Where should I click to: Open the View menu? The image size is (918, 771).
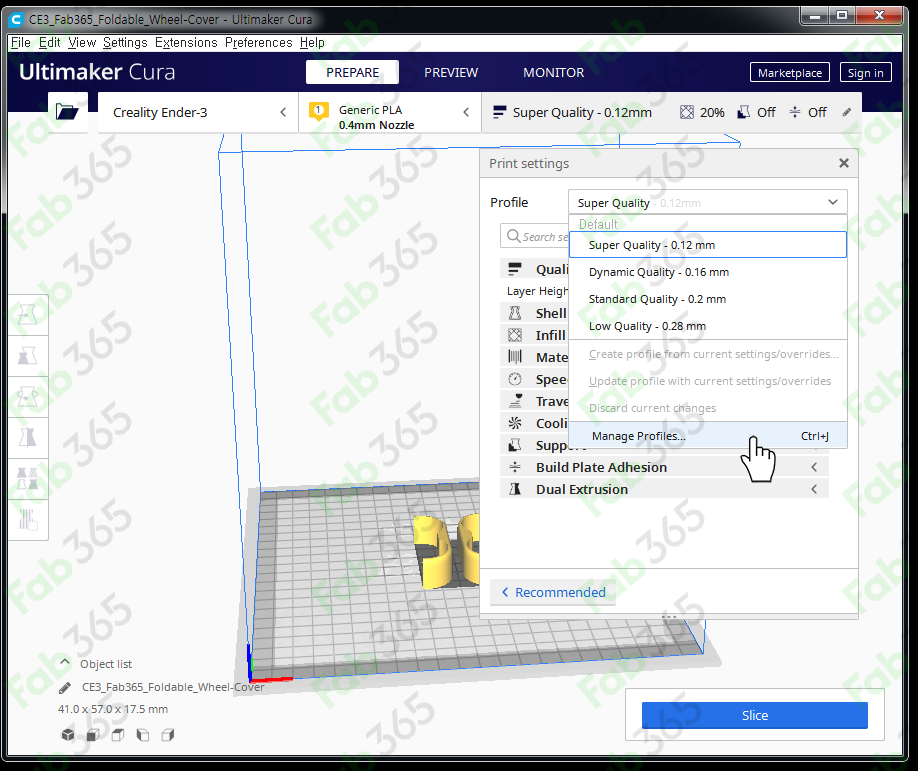click(82, 43)
